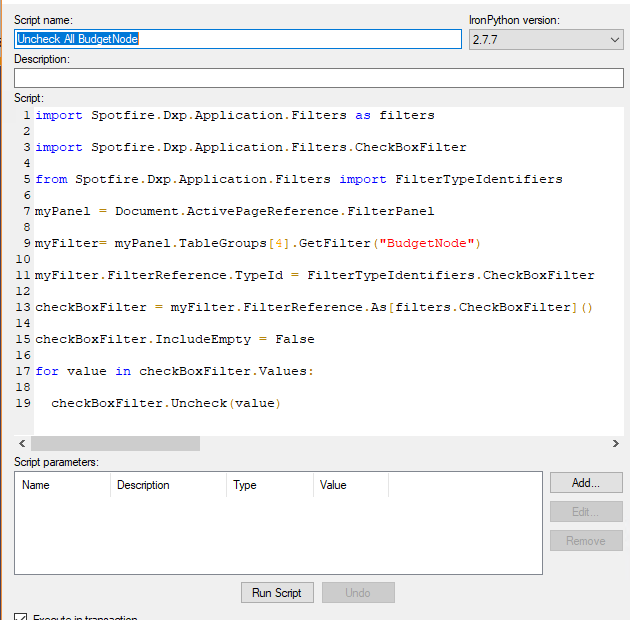This screenshot has height=620, width=630.
Task: Click line 13 checkBoxFilter assignment
Action: [314, 307]
